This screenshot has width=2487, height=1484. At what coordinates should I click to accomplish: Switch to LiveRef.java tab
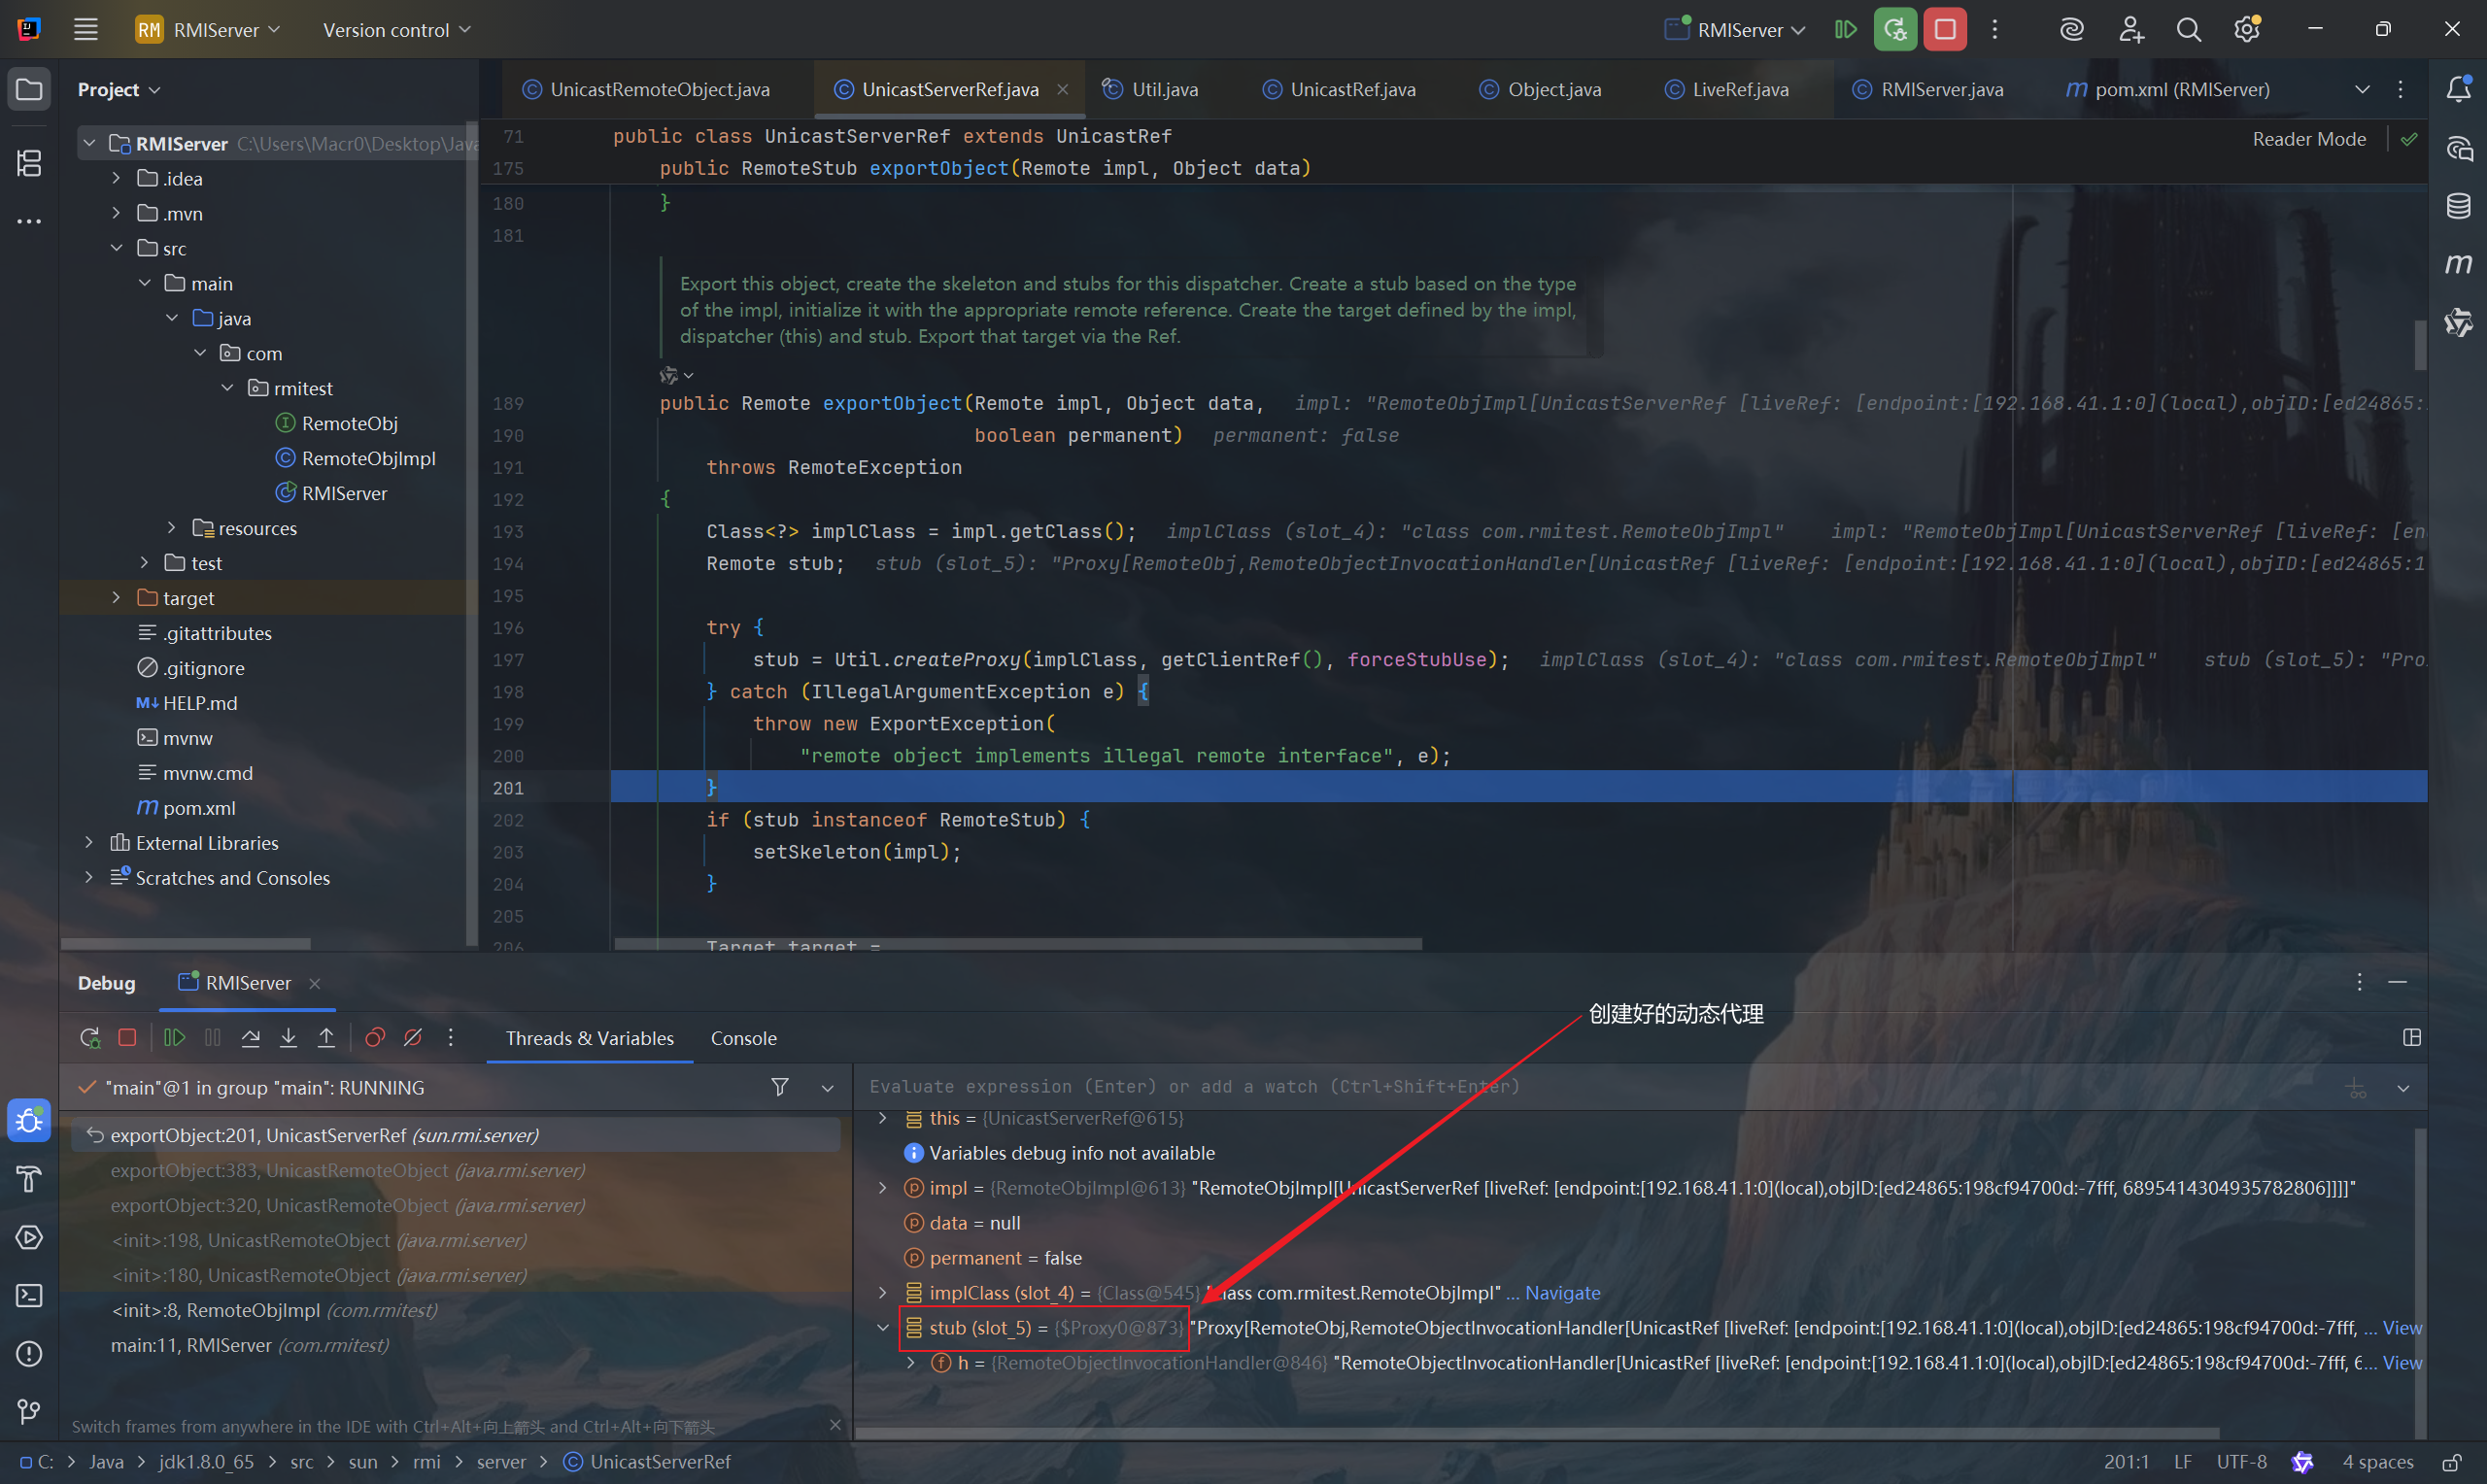click(1727, 89)
